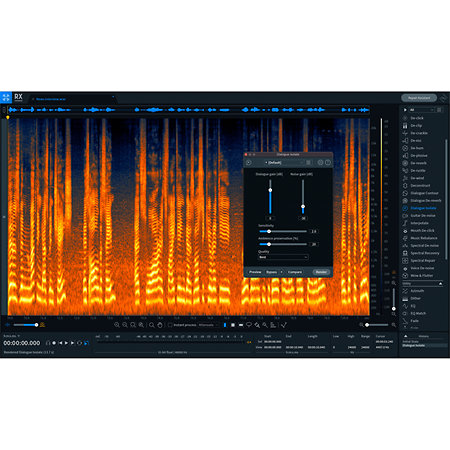Click the Sensitivity value field
450x450 pixels.
click(314, 231)
